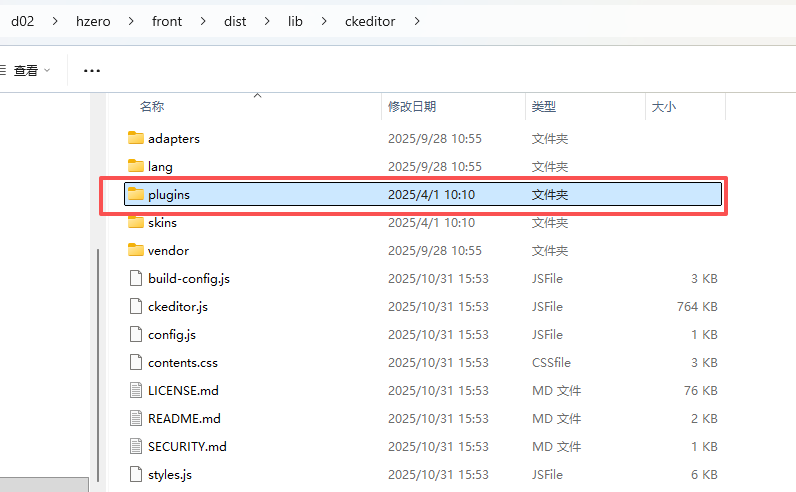Sort by 修改日期 column header

tap(412, 106)
